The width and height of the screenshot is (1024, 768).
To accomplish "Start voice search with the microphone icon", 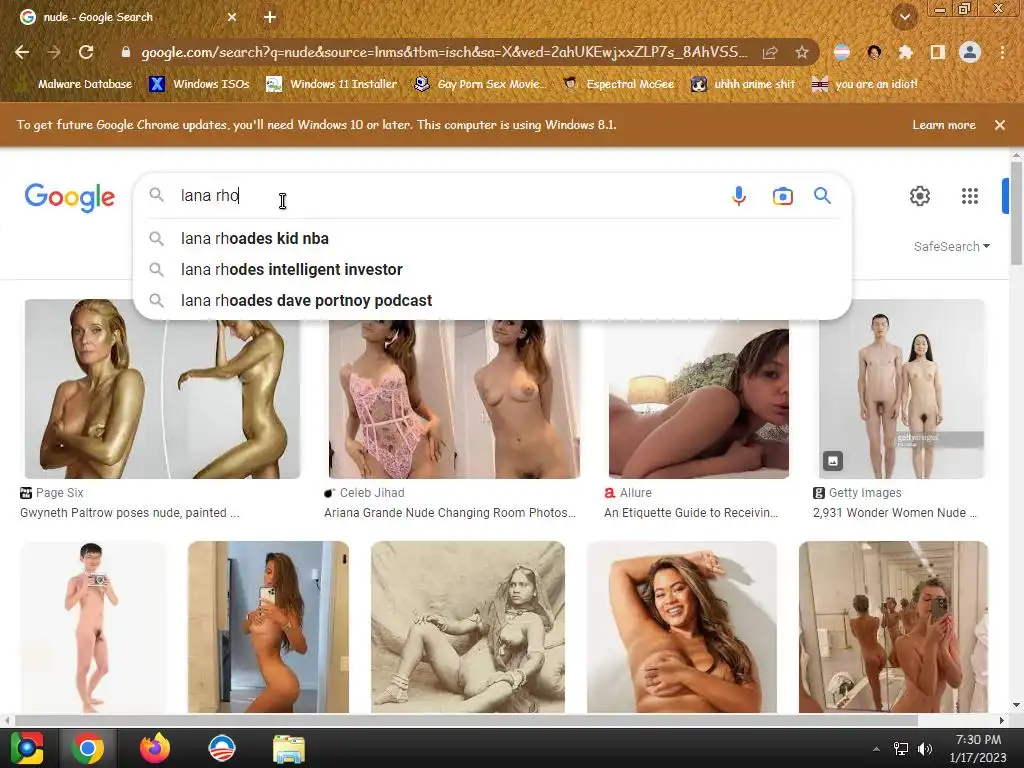I will (x=739, y=196).
